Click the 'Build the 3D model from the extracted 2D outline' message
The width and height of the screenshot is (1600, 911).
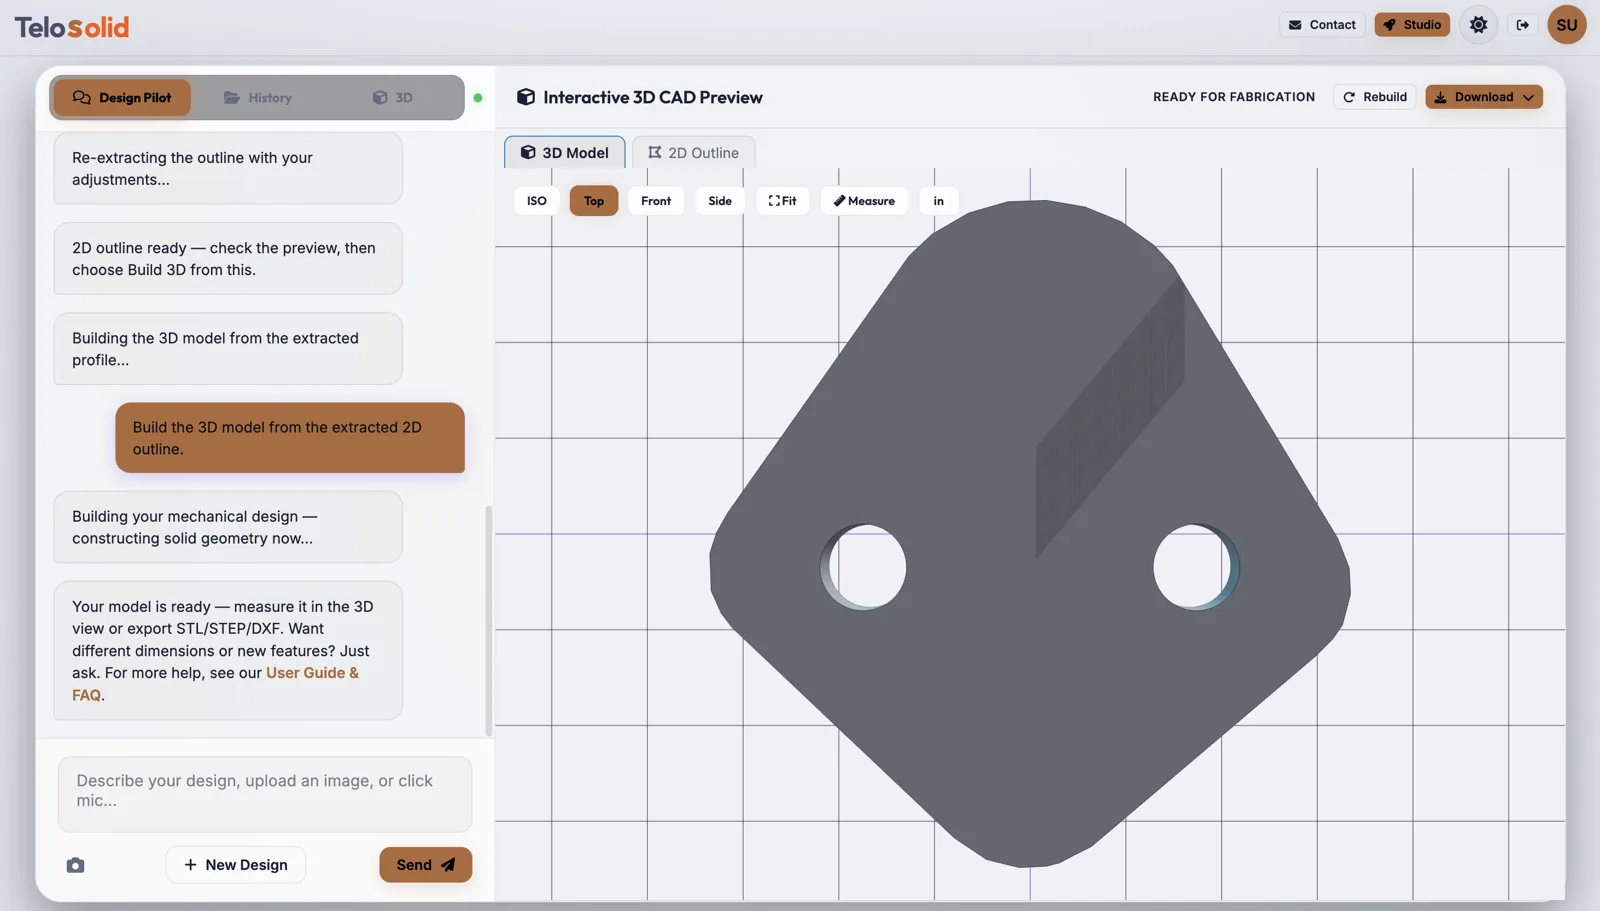[290, 438]
